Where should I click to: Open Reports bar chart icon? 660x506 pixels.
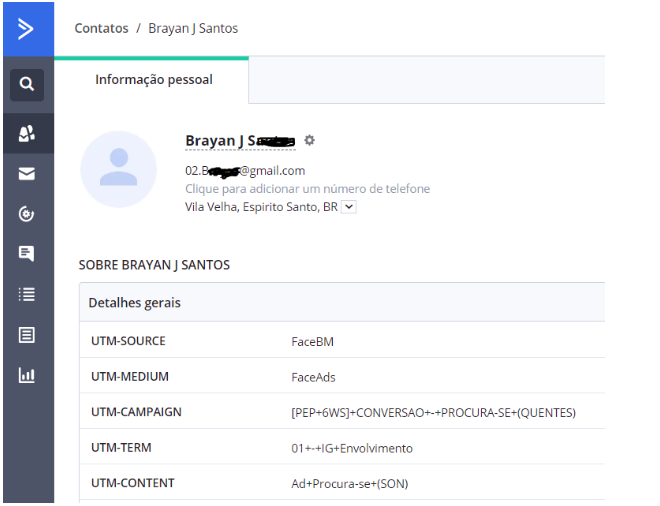coord(27,376)
